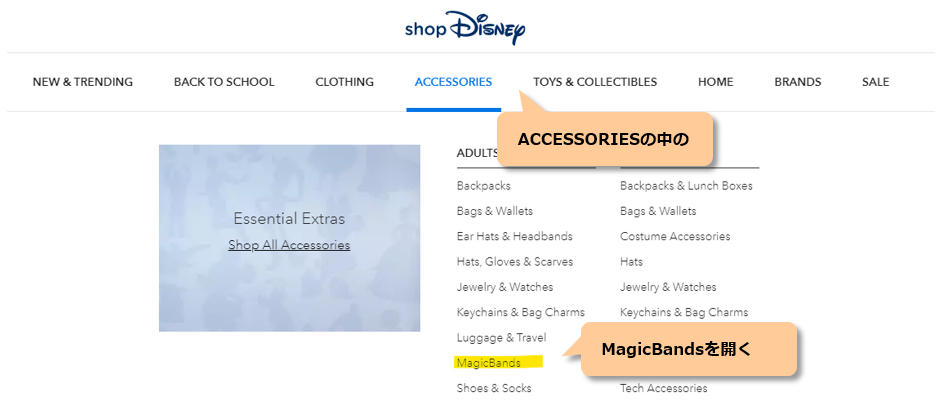Open the BRANDS menu

797,82
